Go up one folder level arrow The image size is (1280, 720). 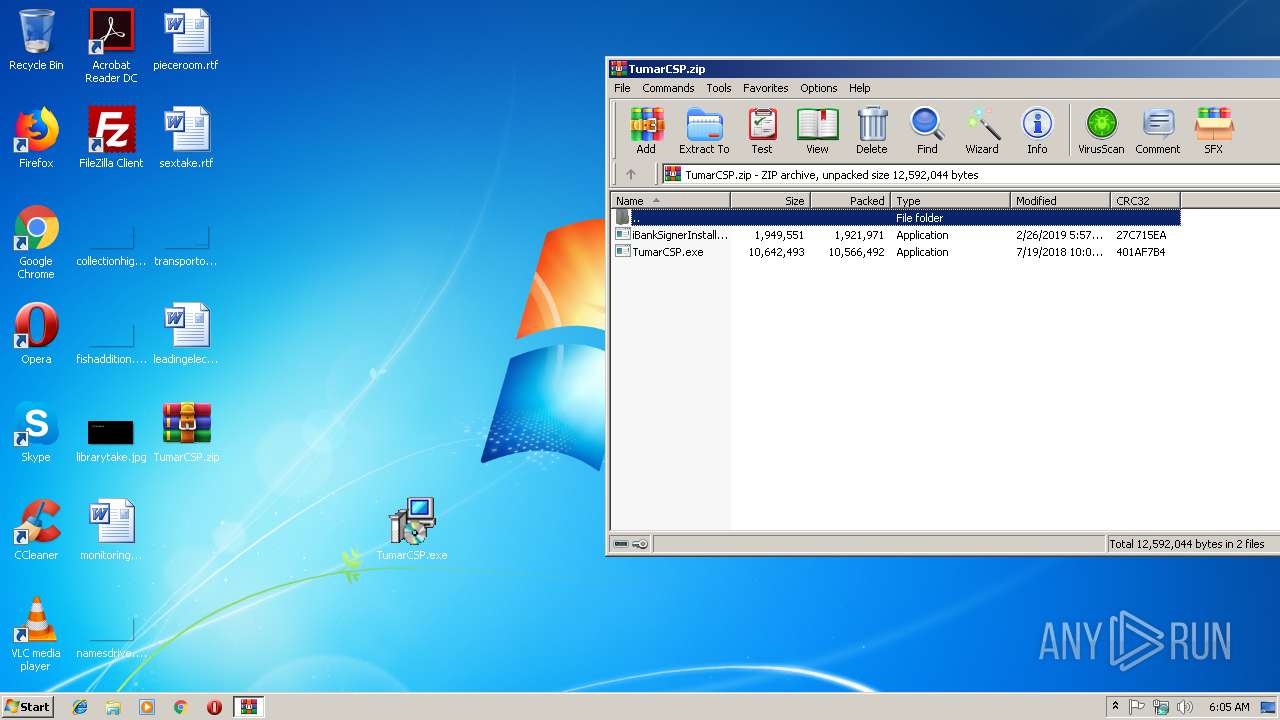[631, 174]
